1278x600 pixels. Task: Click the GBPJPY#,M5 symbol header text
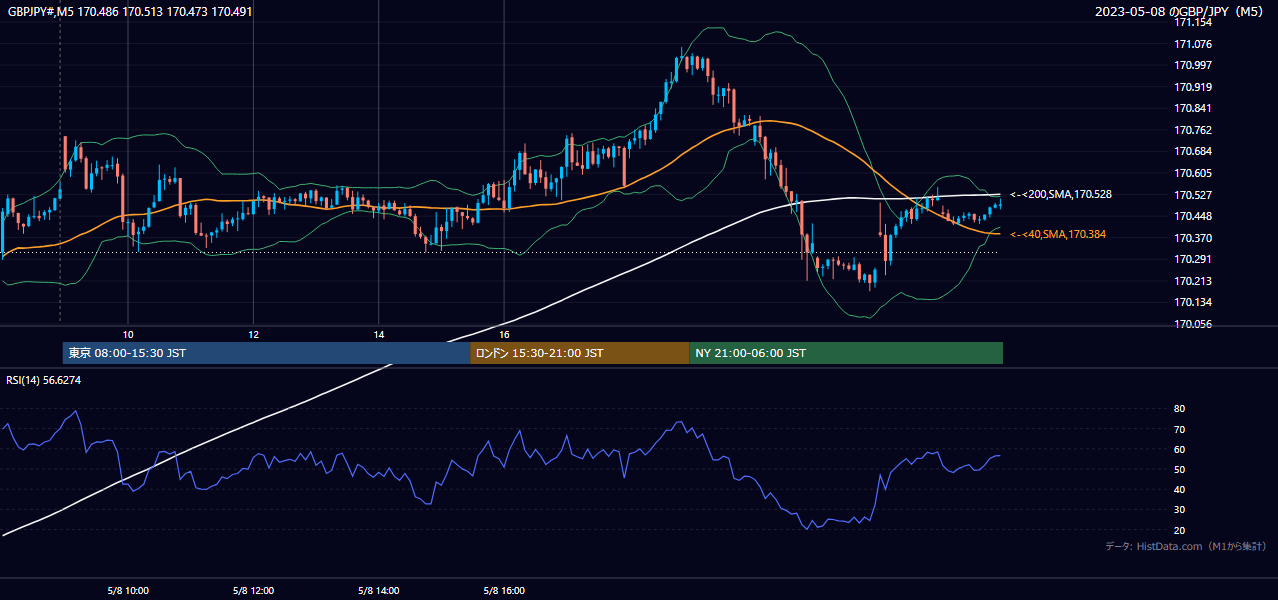[x=130, y=10]
